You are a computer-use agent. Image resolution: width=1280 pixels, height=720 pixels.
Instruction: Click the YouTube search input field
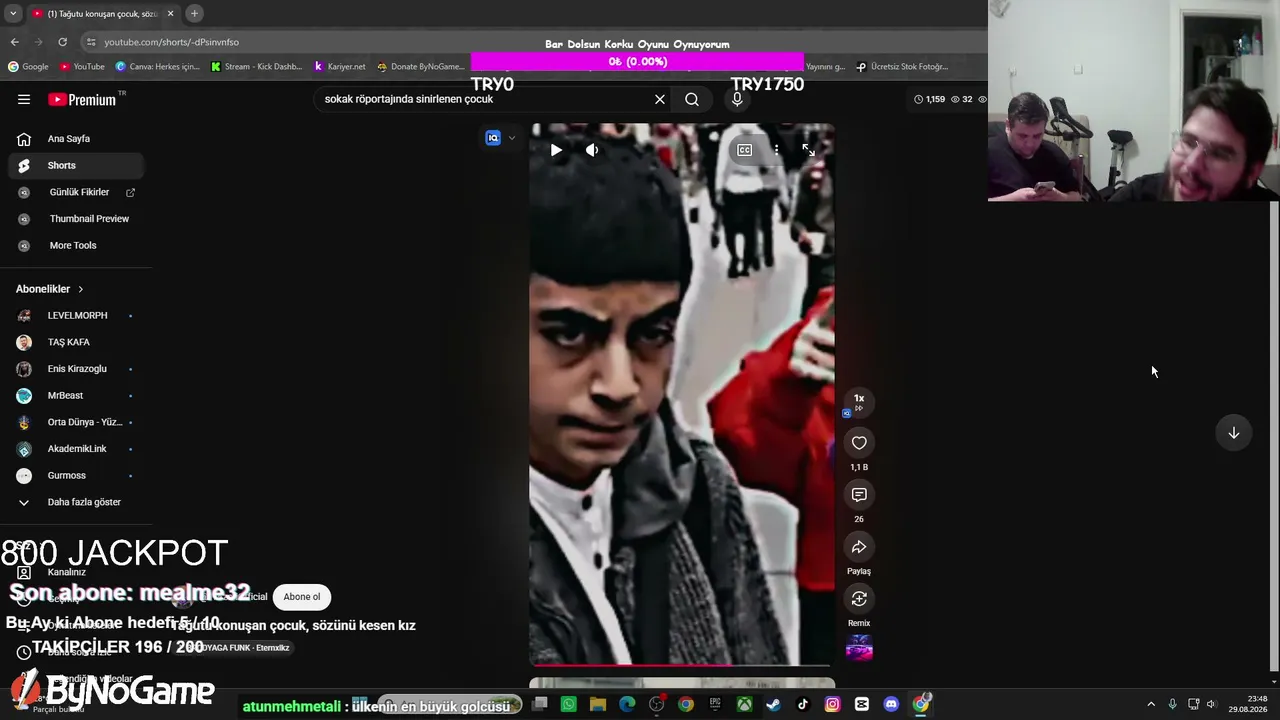pyautogui.click(x=485, y=99)
